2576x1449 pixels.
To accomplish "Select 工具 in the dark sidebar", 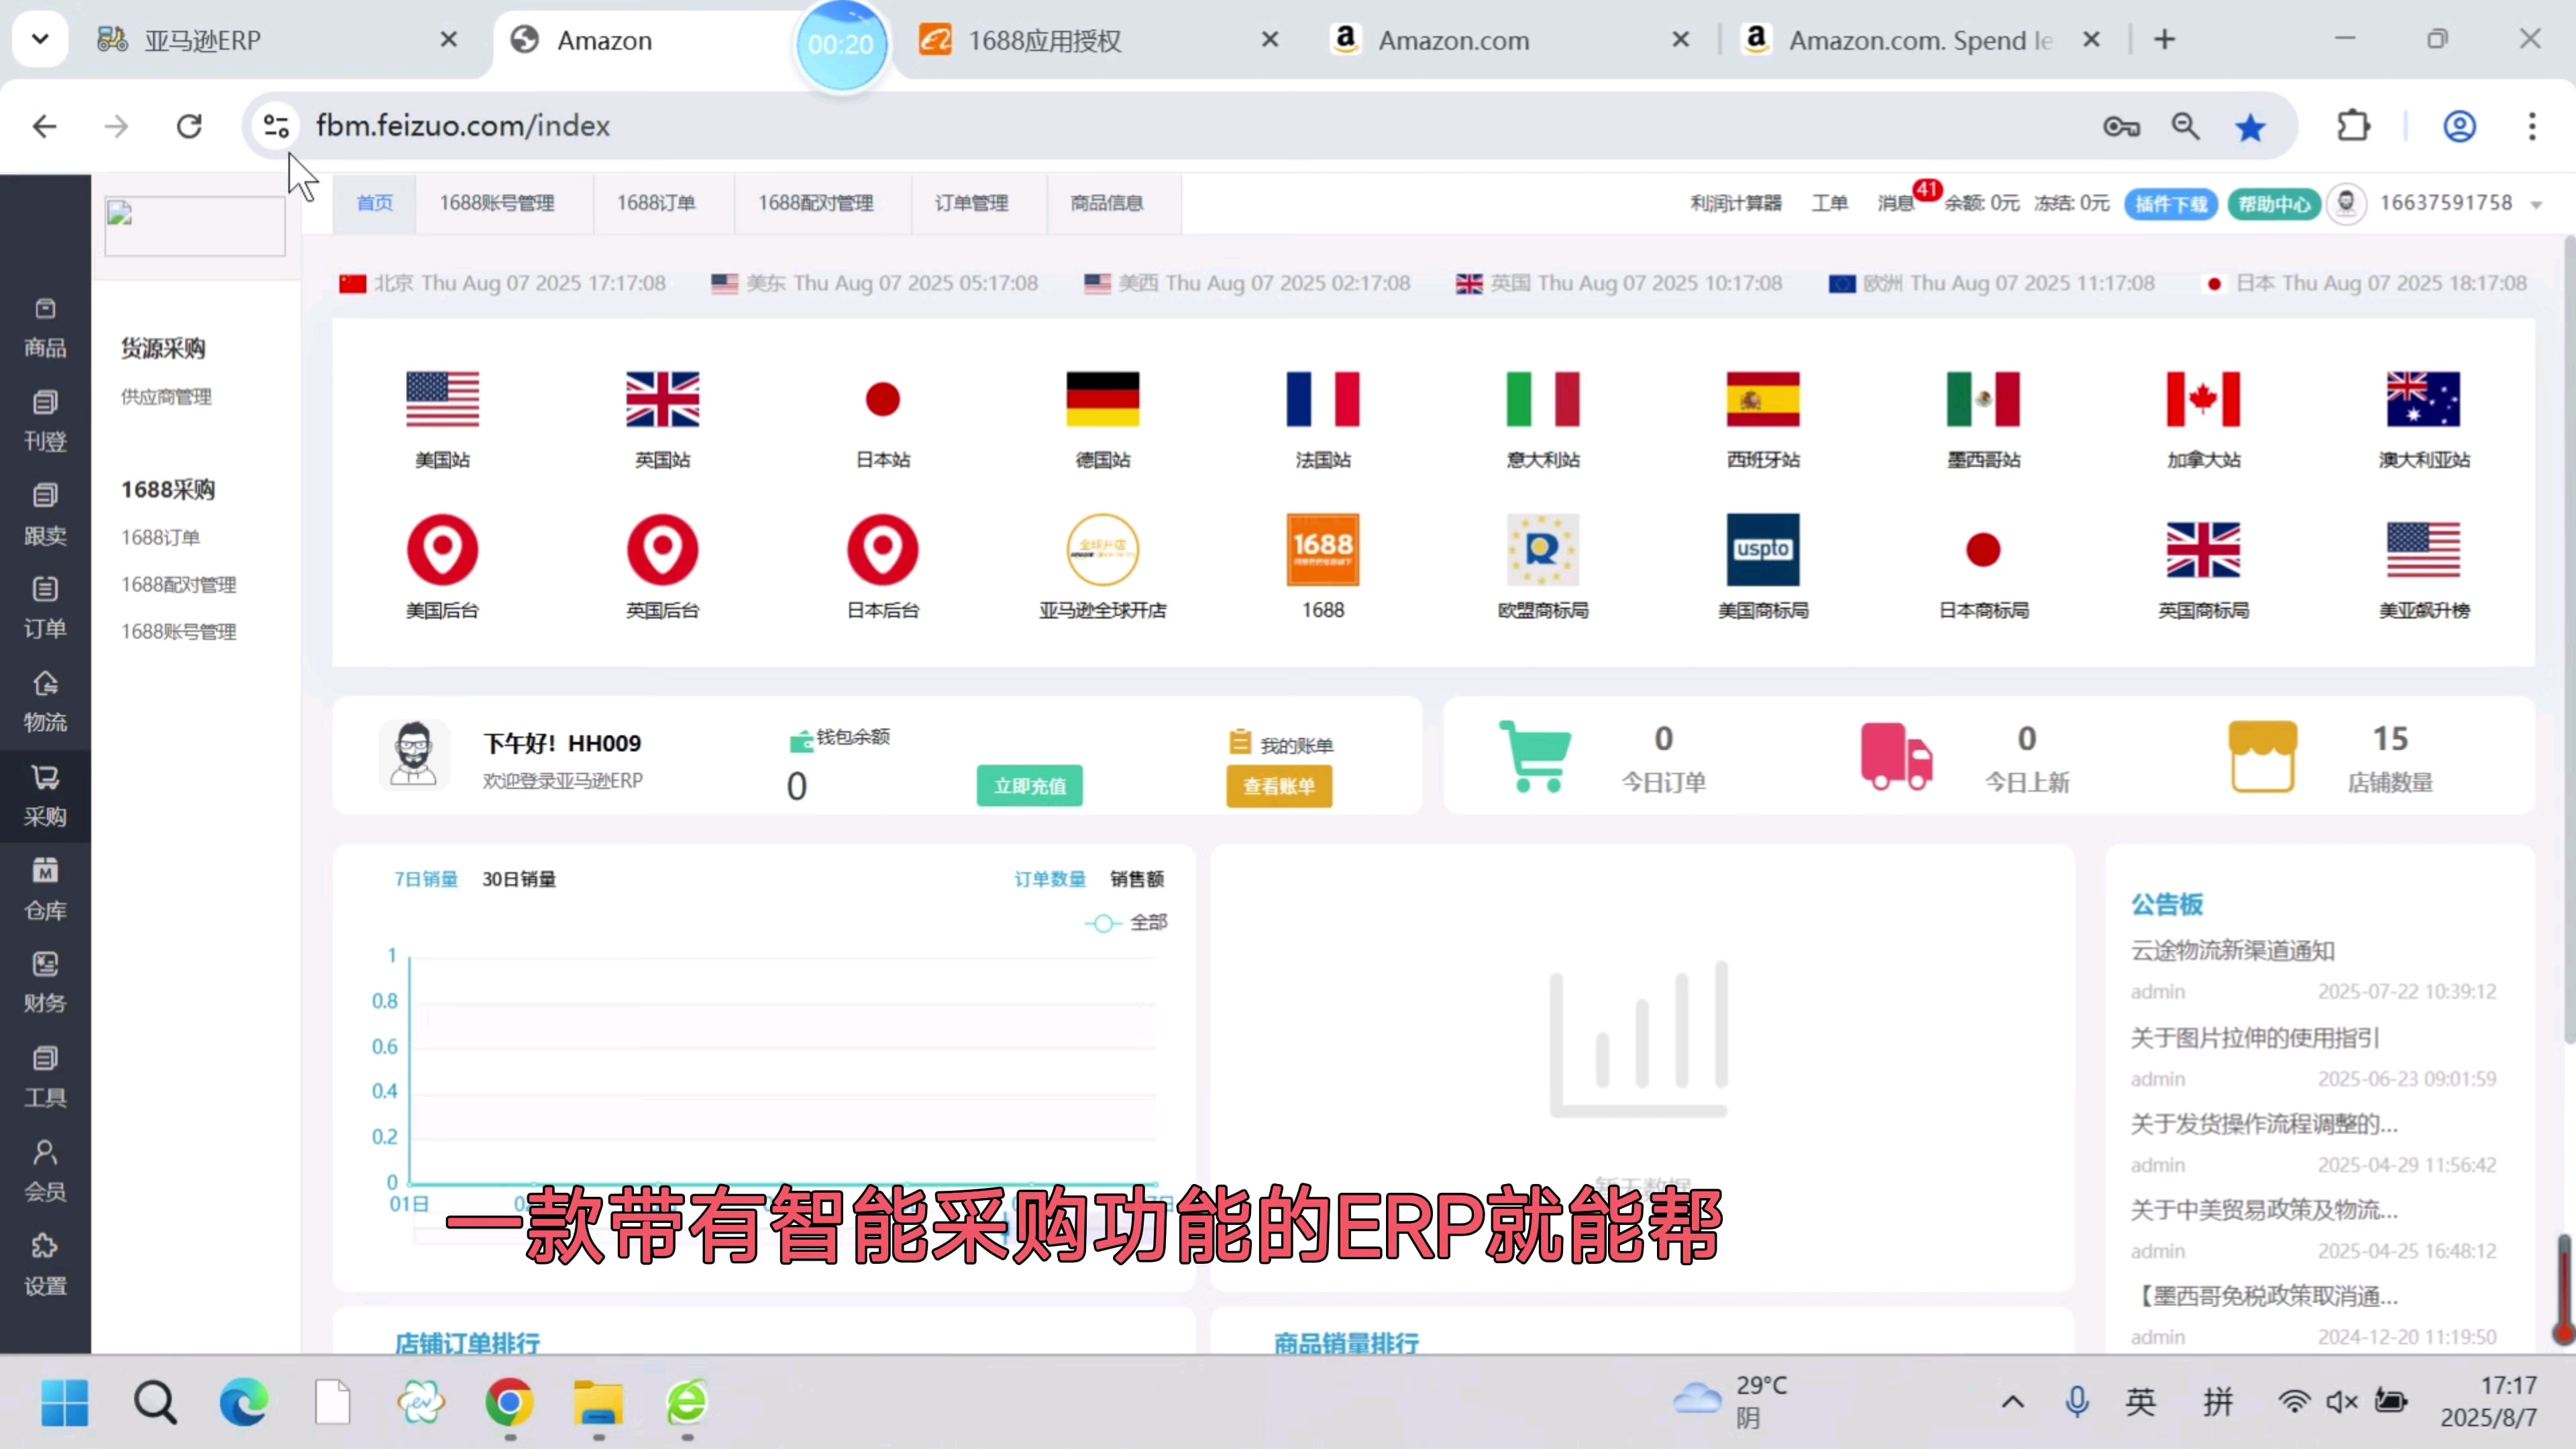I will click(45, 1078).
